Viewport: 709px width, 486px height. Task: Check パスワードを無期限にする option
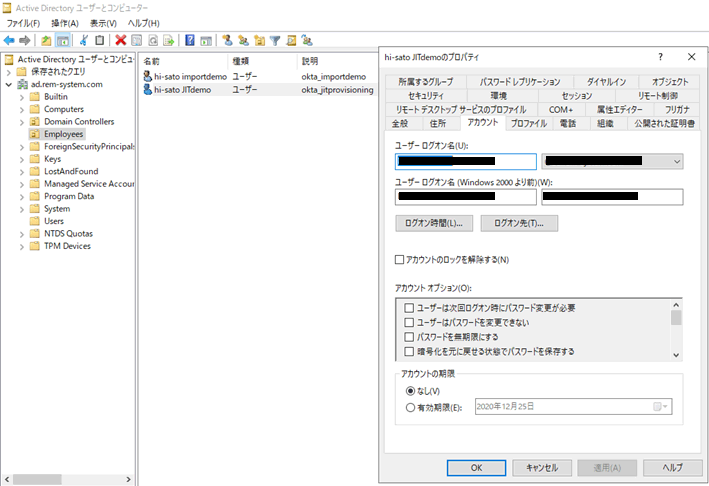409,337
